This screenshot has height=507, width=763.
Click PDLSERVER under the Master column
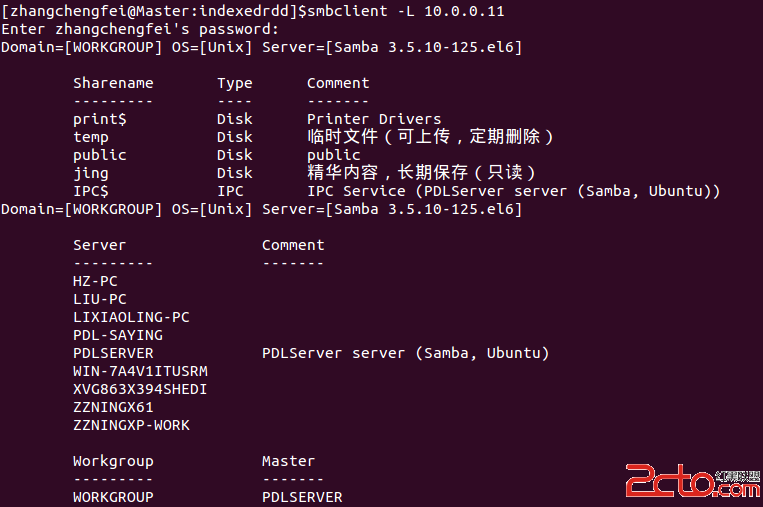coord(302,497)
